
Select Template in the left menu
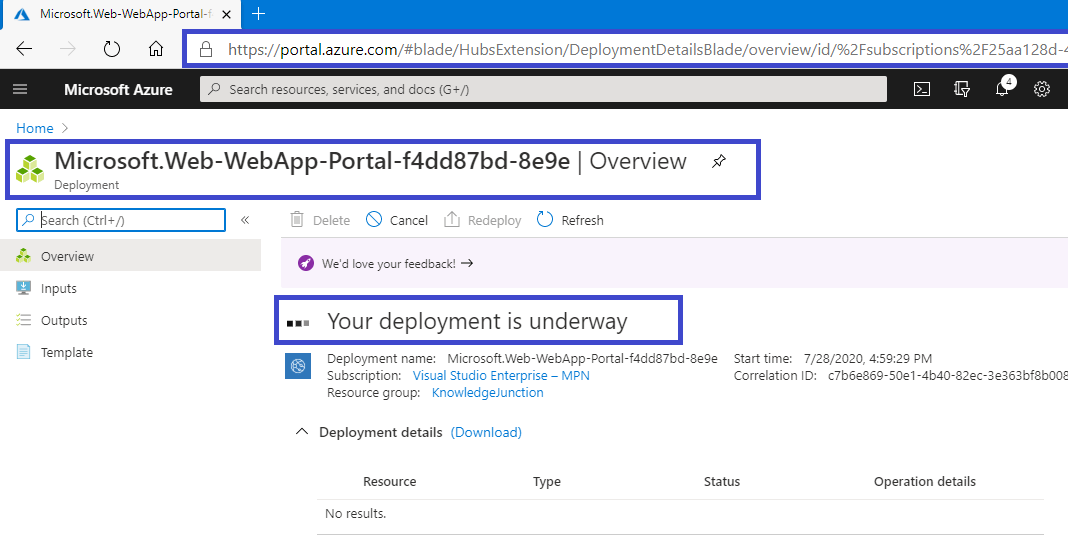pos(130,352)
